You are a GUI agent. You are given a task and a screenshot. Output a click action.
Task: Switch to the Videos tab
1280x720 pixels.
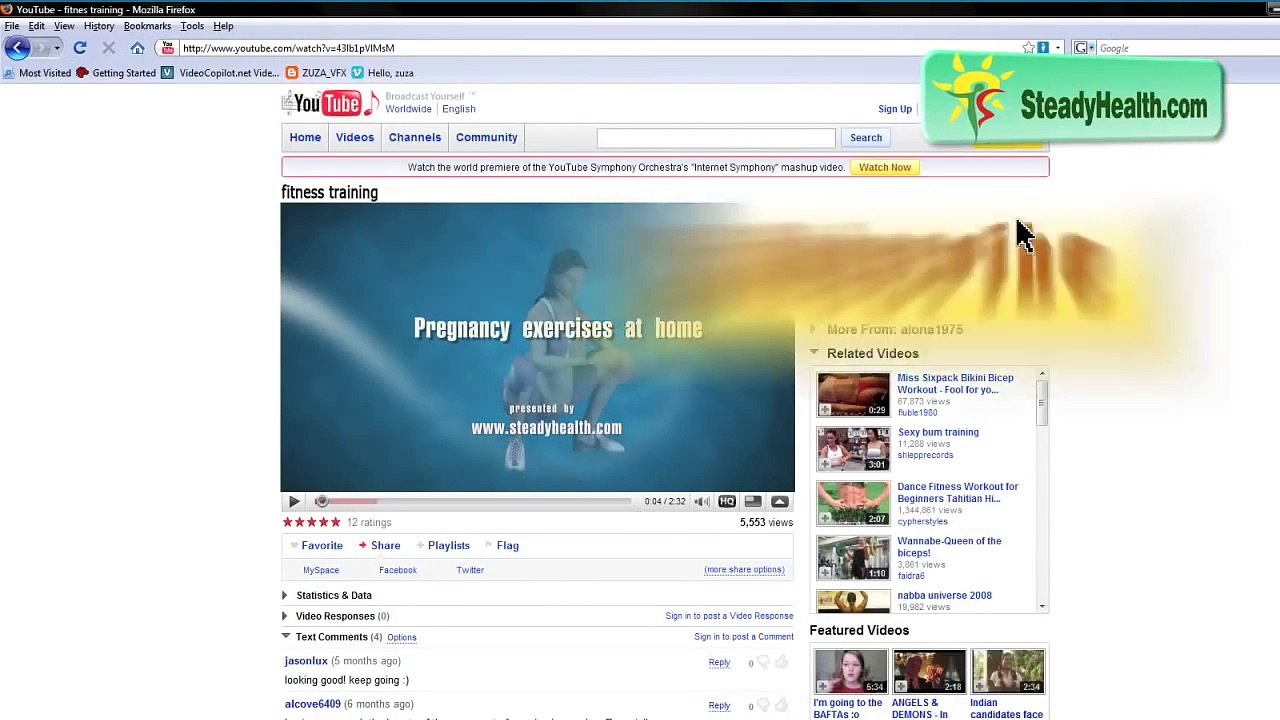click(x=355, y=137)
